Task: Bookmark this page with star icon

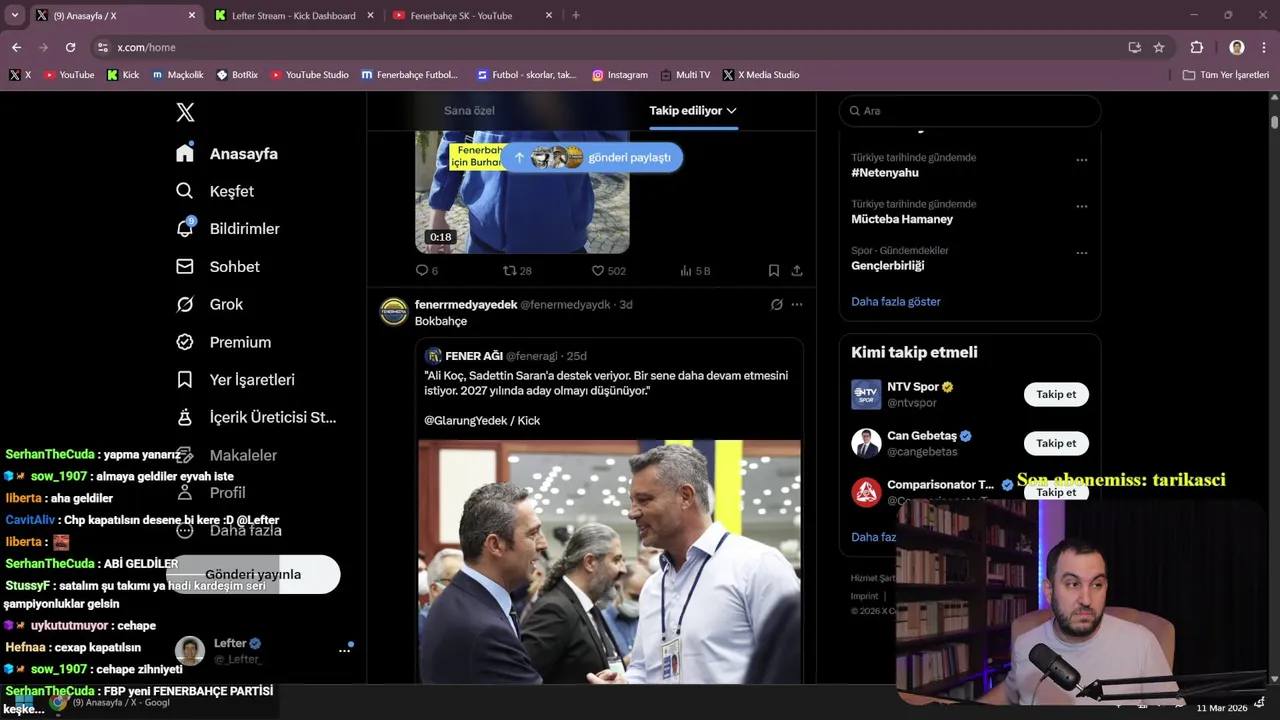Action: click(x=1159, y=47)
